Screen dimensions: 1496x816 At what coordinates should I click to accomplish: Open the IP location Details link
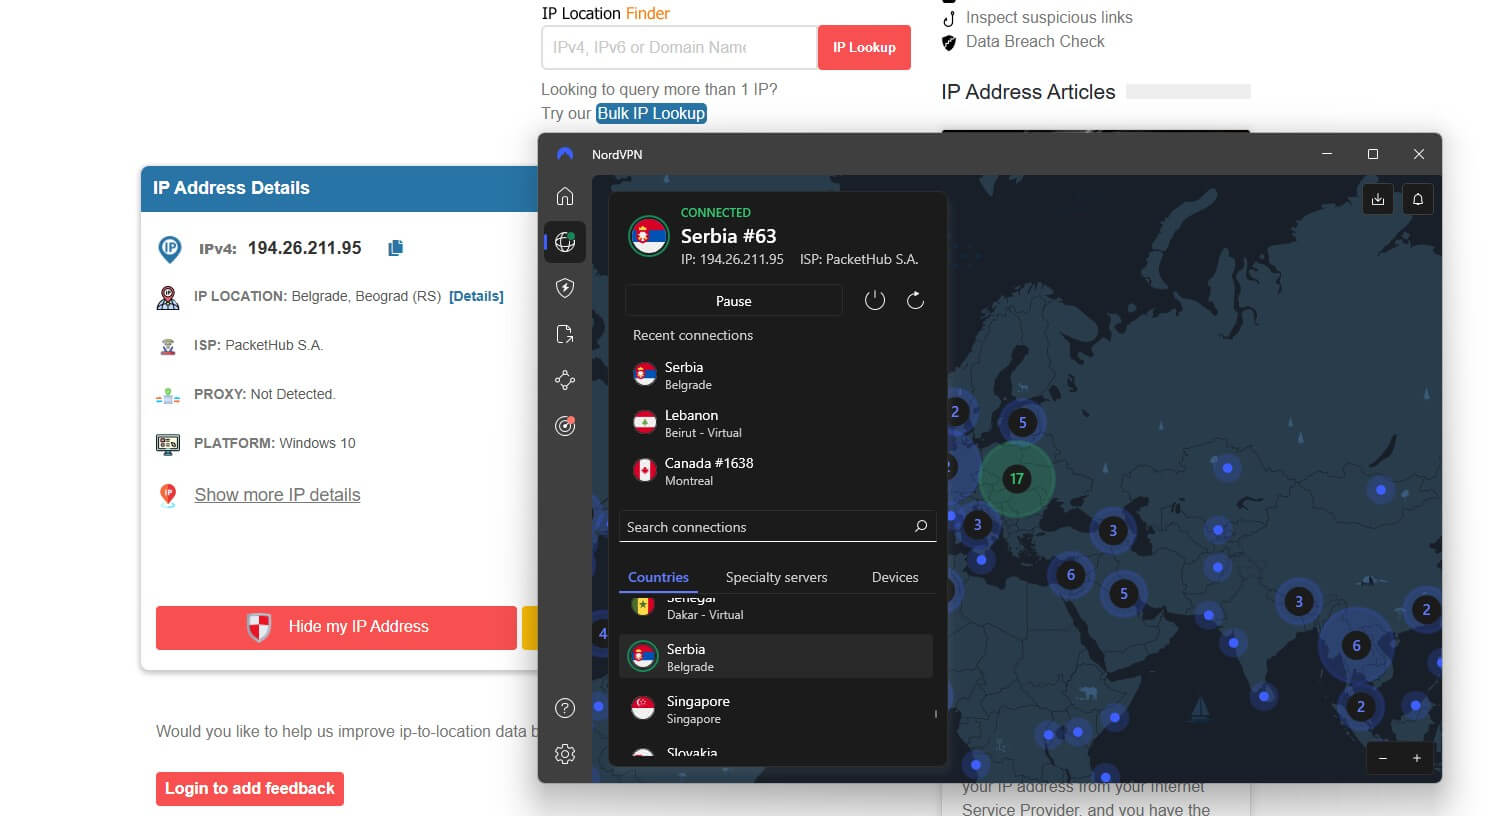click(476, 296)
